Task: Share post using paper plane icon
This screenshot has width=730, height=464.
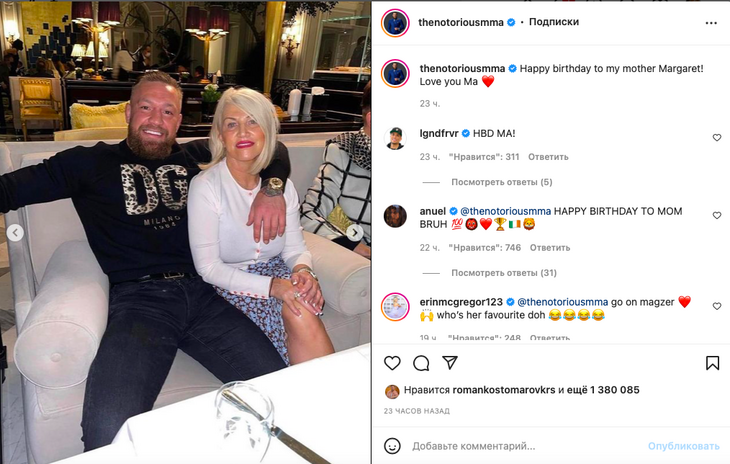Action: point(450,363)
